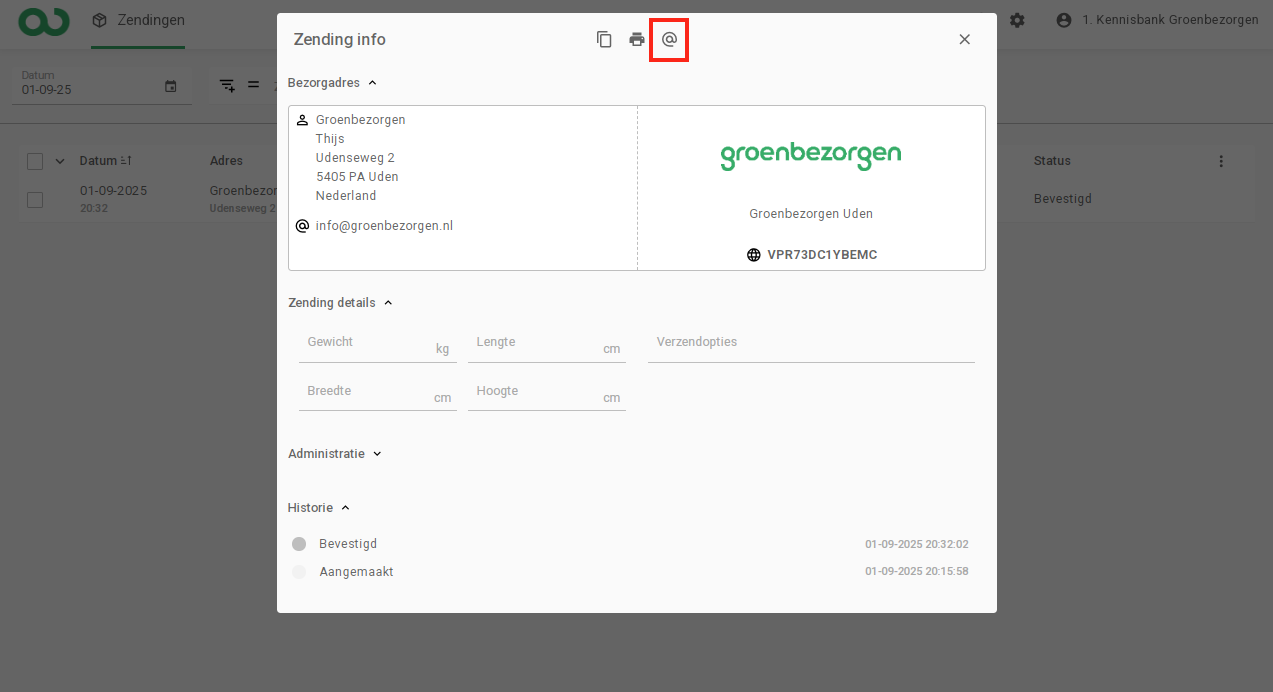
Task: Open the table column options menu
Action: pos(1220,161)
